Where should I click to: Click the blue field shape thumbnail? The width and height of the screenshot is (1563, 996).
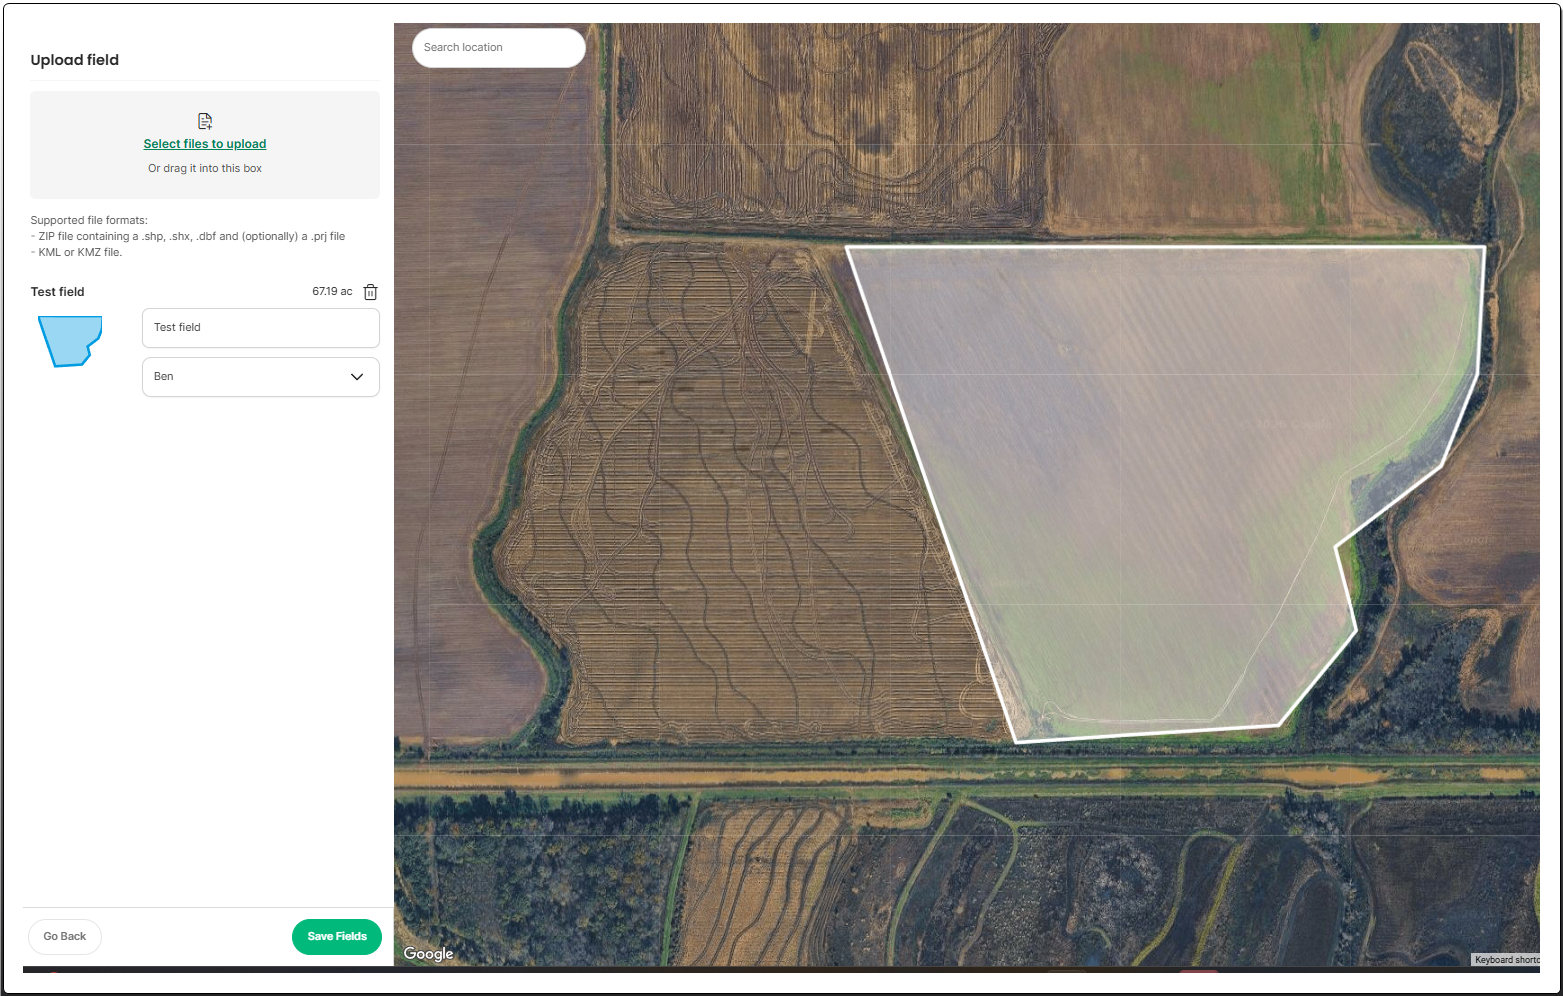point(70,341)
